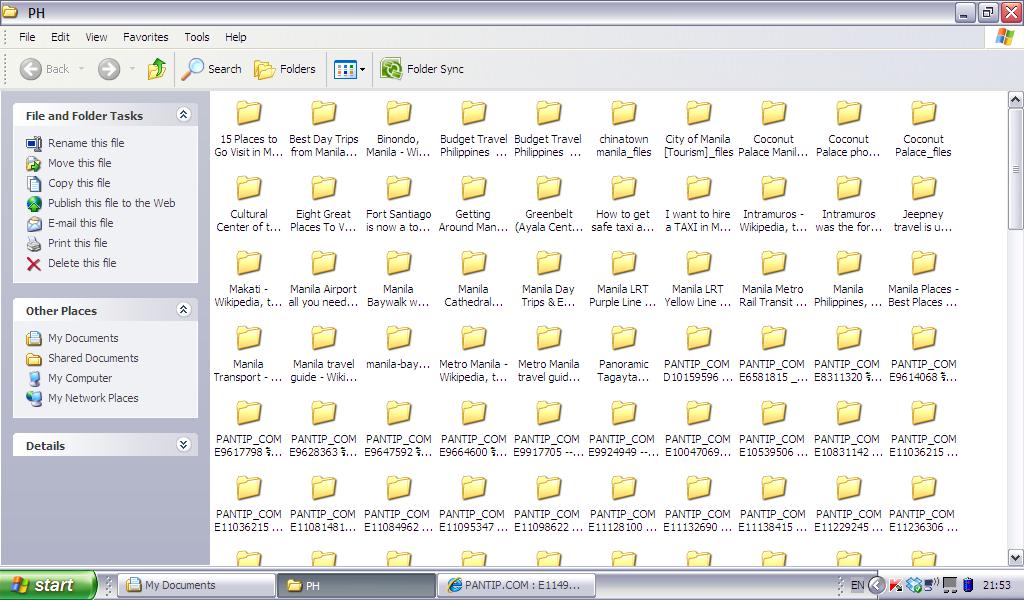Image resolution: width=1024 pixels, height=600 pixels.
Task: Collapse the Other Places panel
Action: point(184,310)
